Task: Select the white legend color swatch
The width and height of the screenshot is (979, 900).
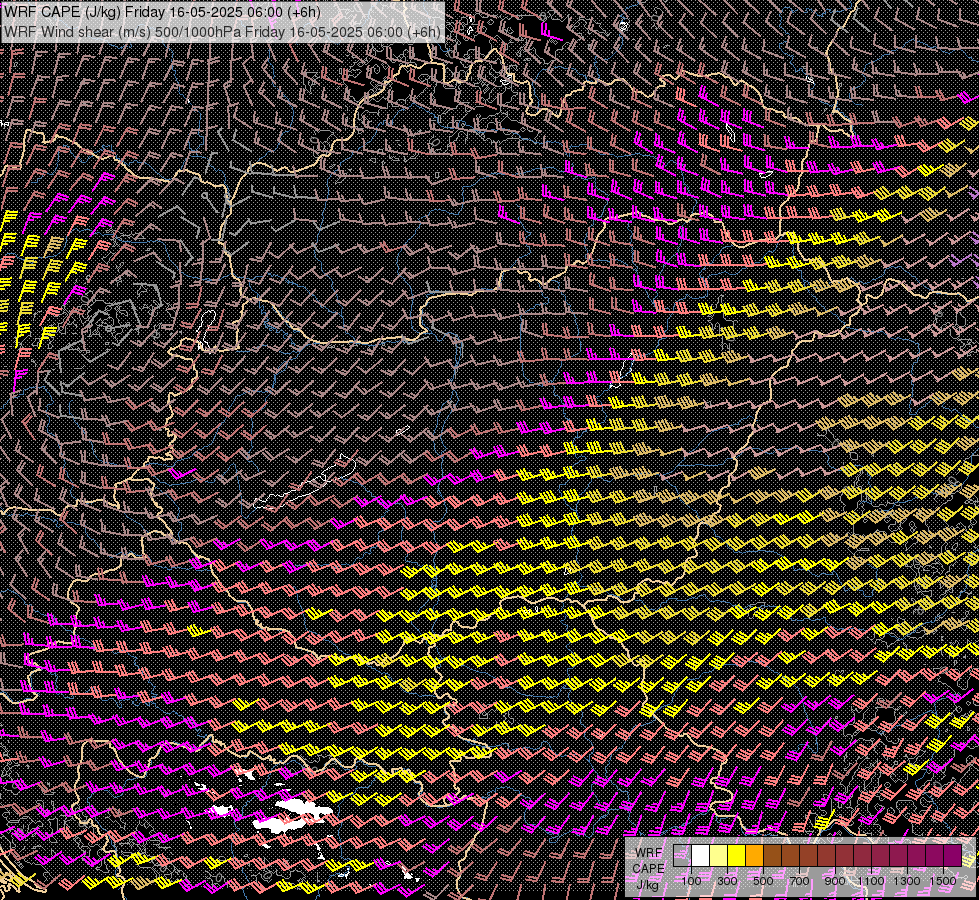Action: coord(701,856)
